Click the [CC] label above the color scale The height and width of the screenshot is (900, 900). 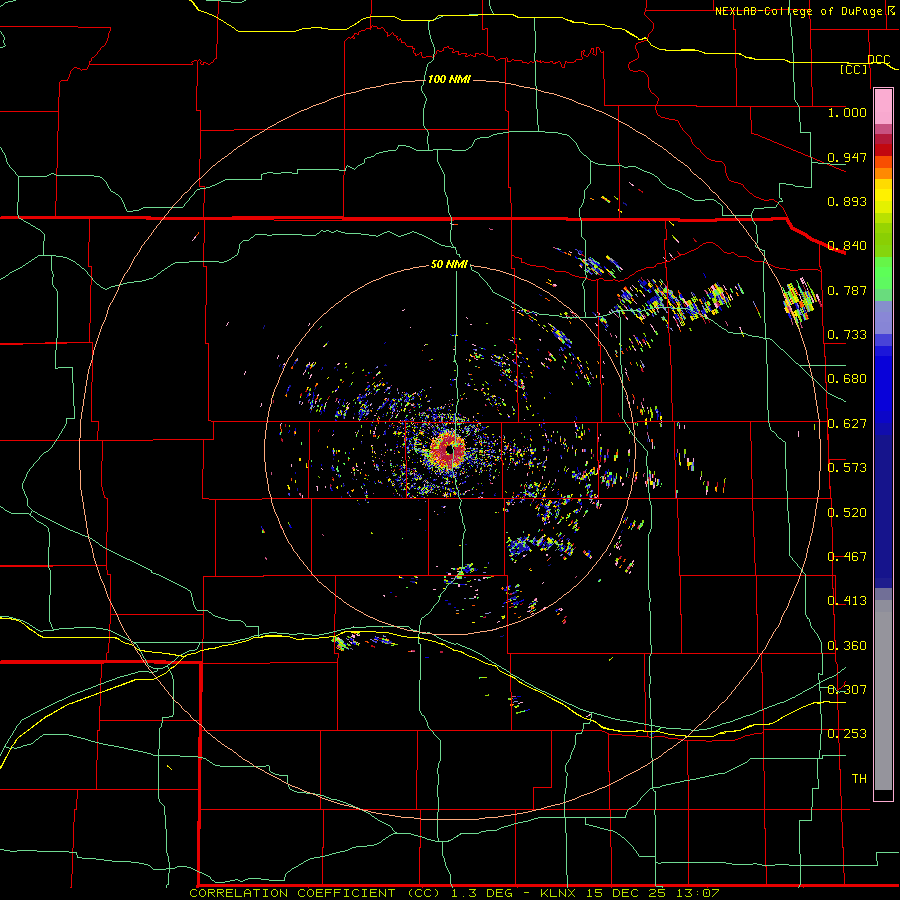pos(854,69)
